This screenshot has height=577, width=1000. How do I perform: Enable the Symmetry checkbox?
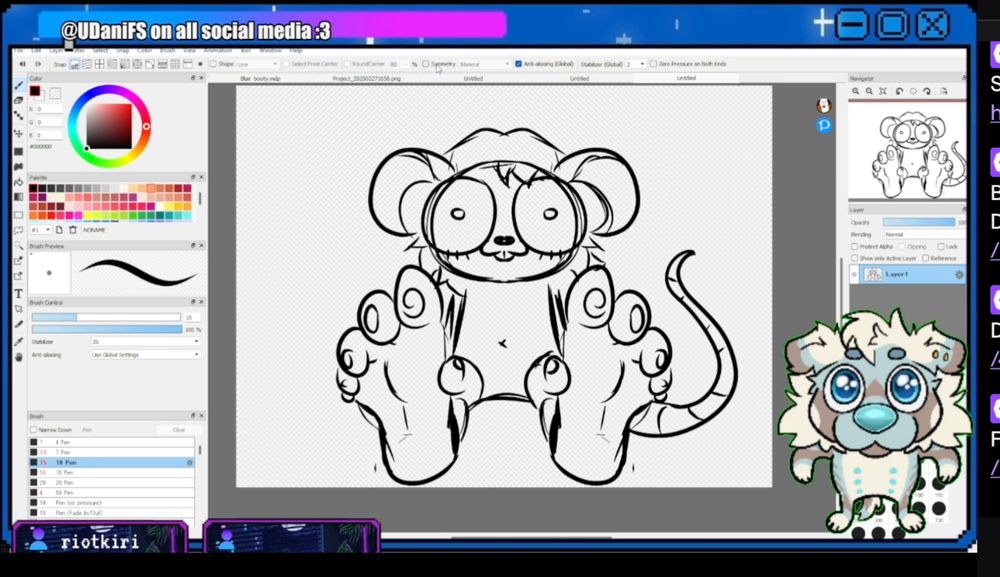pyautogui.click(x=425, y=64)
